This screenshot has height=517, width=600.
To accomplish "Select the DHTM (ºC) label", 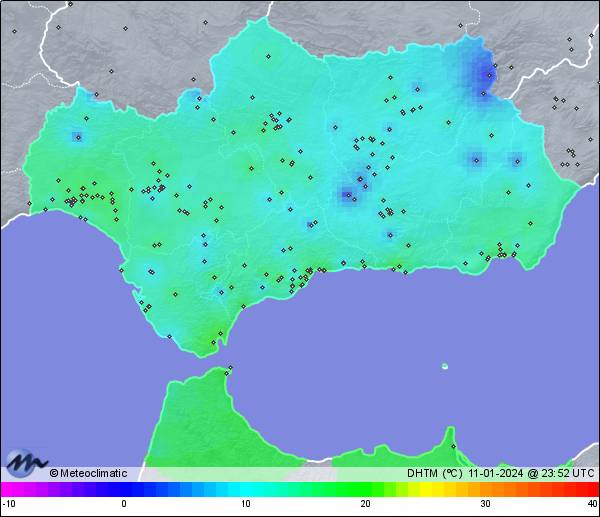I will pos(435,473).
